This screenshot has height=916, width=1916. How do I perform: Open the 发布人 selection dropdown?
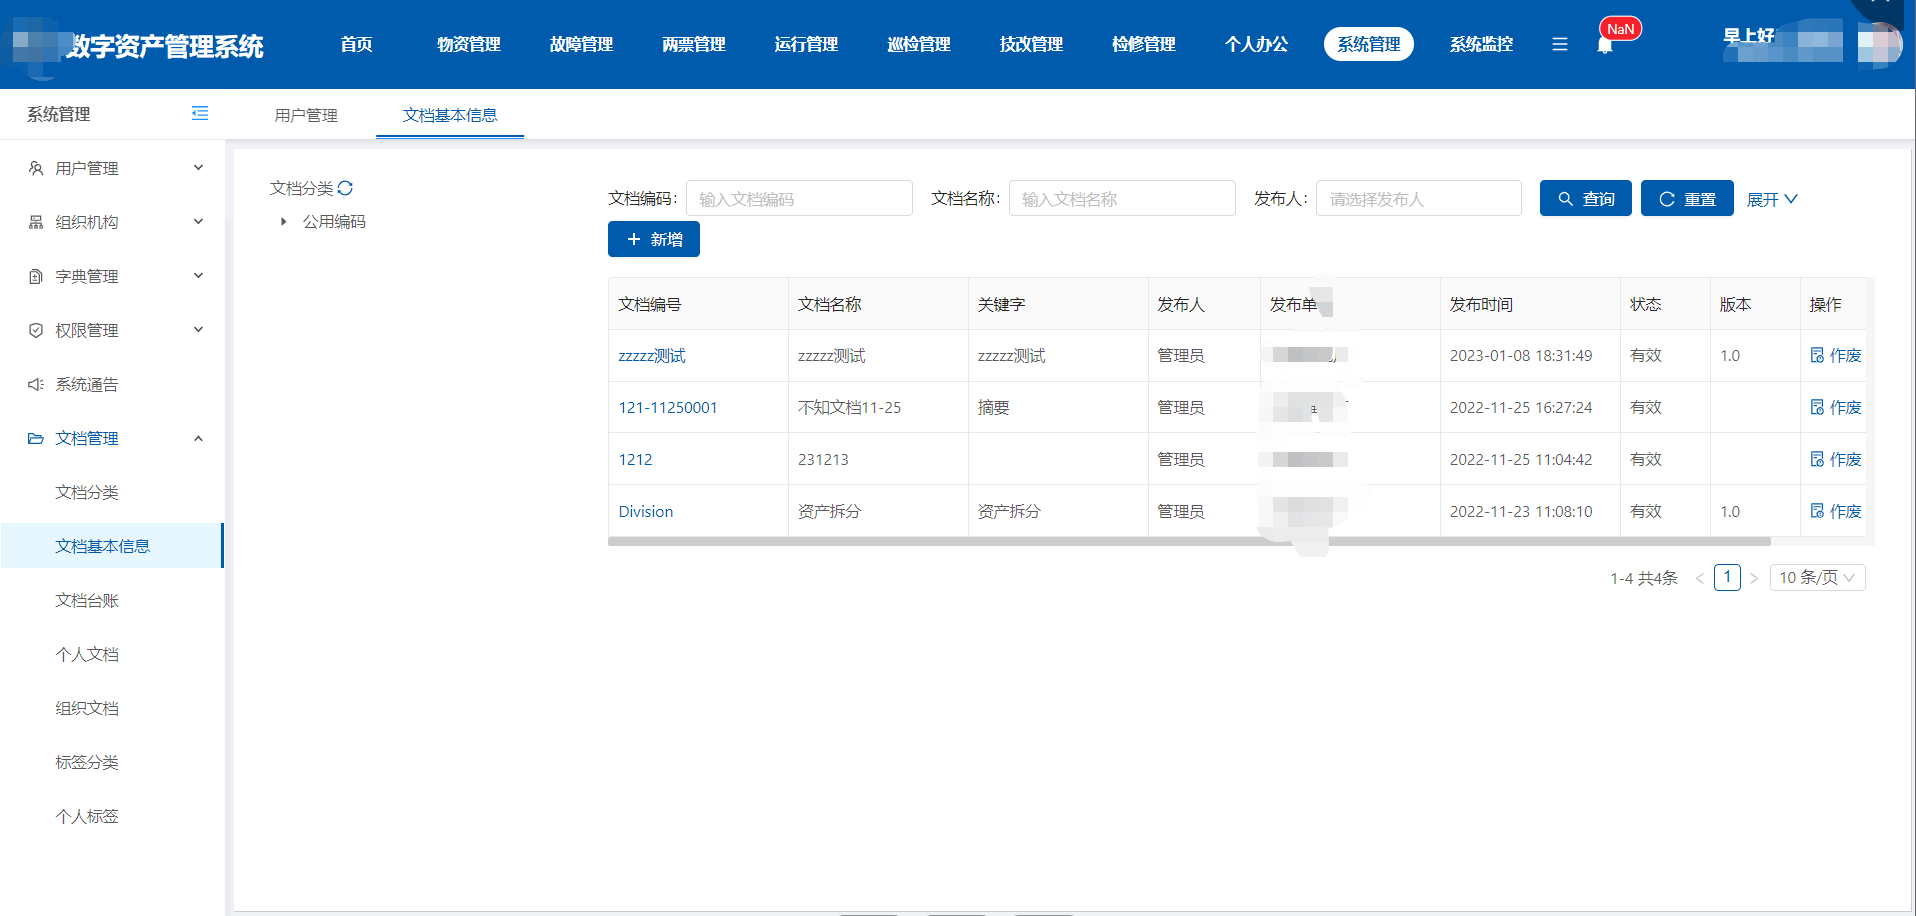[x=1418, y=198]
